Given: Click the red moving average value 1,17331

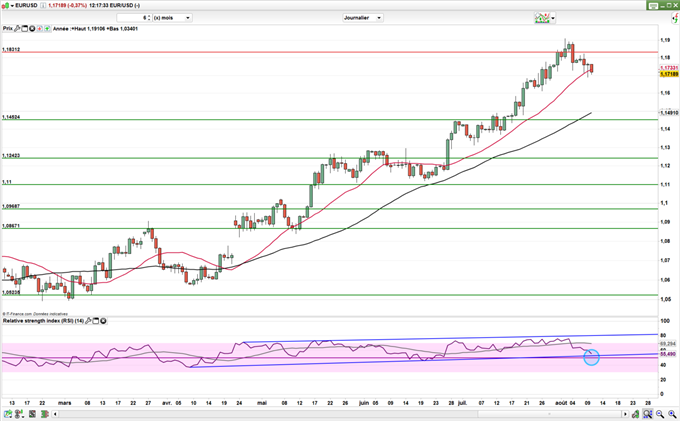Looking at the screenshot, I should click(x=669, y=68).
